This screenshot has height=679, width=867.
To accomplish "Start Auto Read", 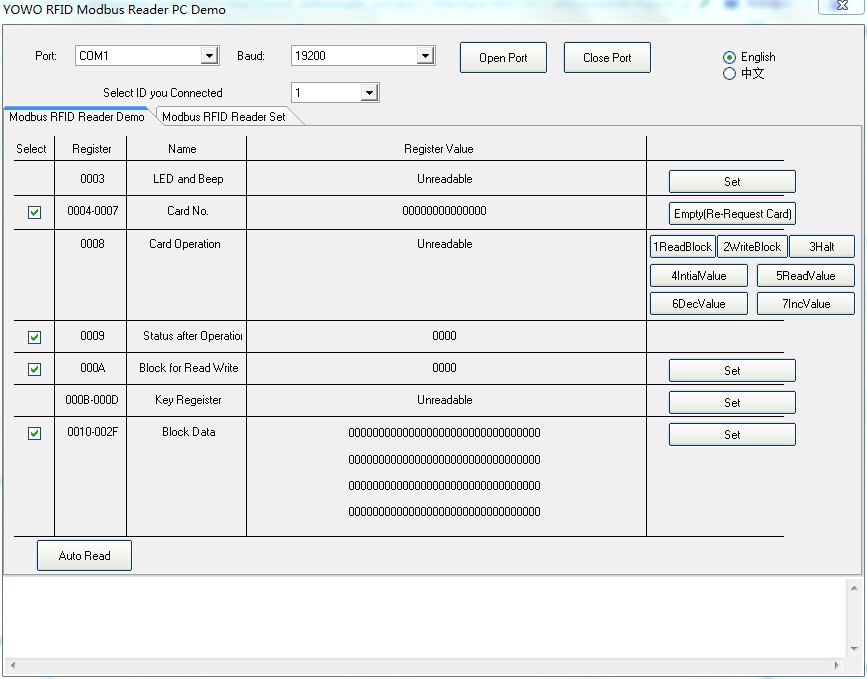I will coord(84,556).
